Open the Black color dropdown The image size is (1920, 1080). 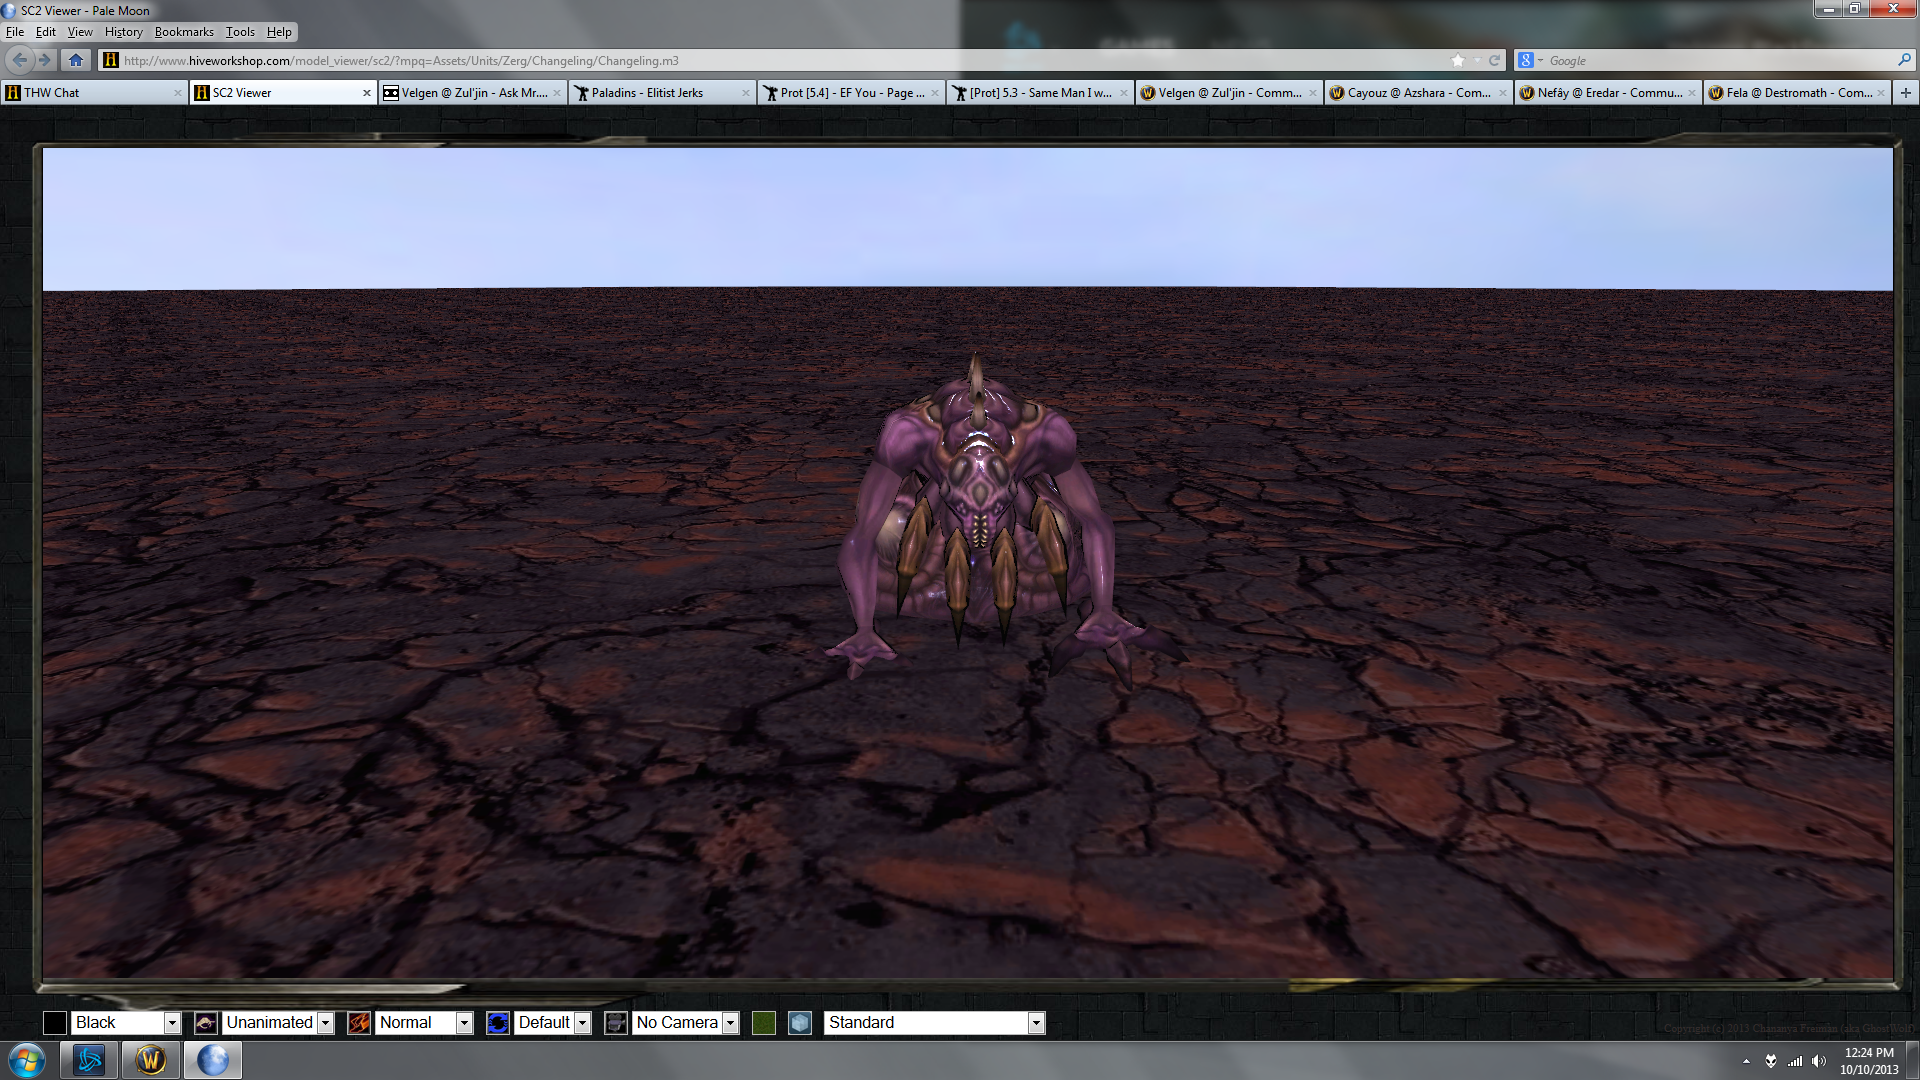[126, 1022]
